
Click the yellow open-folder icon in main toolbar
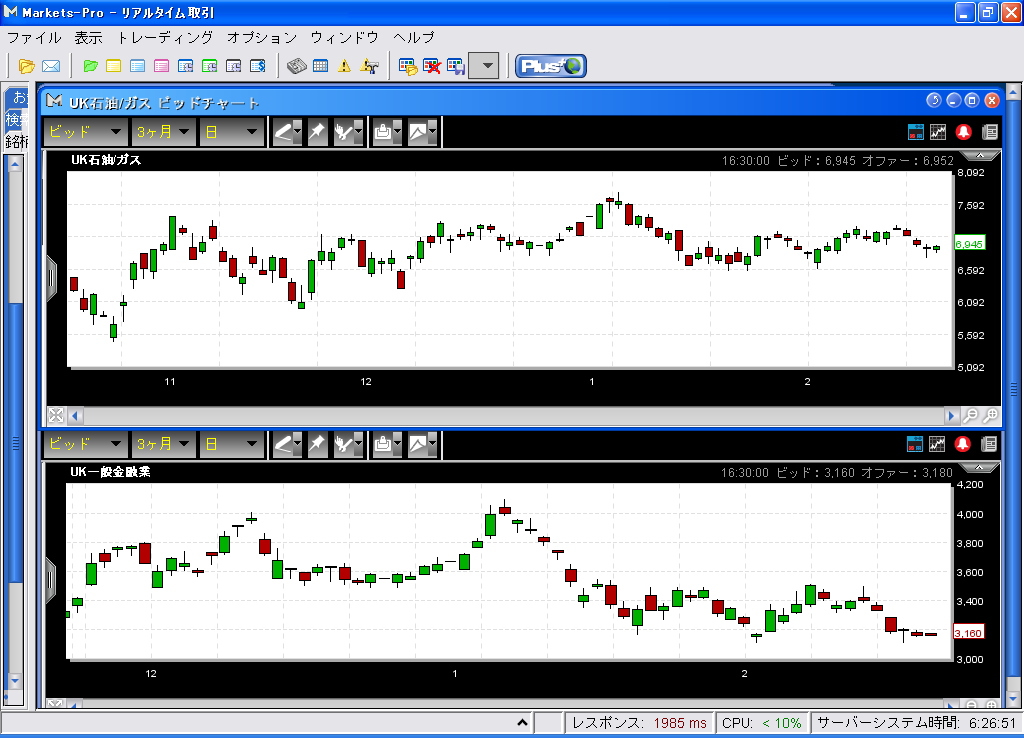(x=26, y=66)
